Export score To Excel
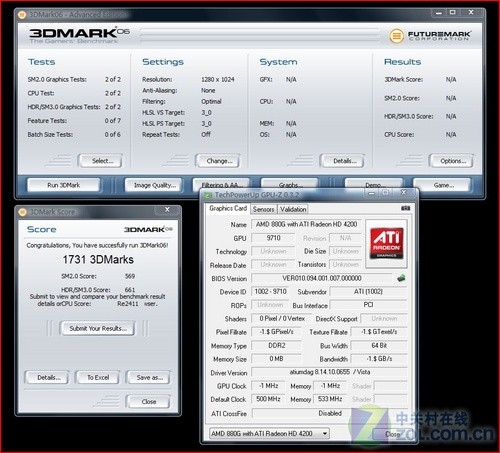 (98, 378)
